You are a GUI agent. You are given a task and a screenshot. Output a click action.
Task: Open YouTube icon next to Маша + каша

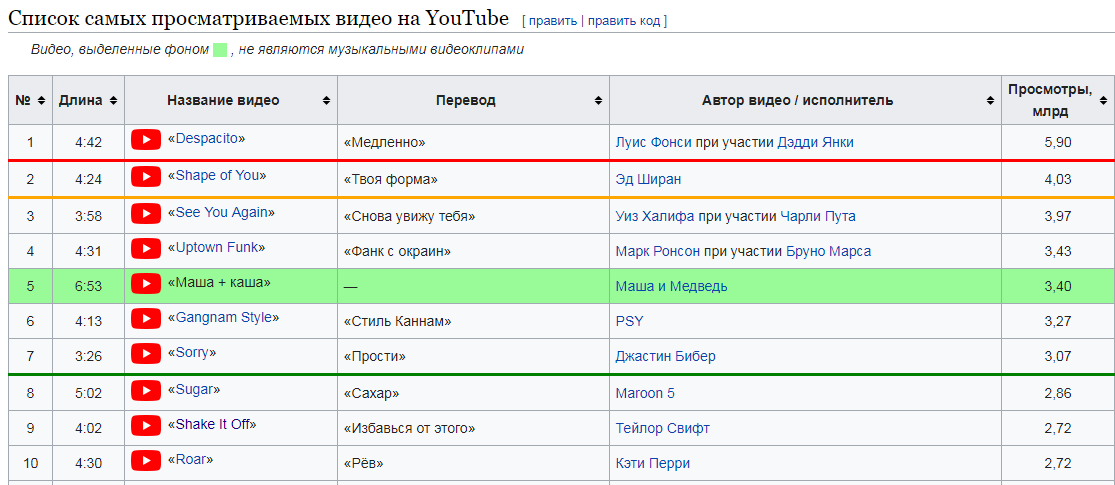pos(146,284)
